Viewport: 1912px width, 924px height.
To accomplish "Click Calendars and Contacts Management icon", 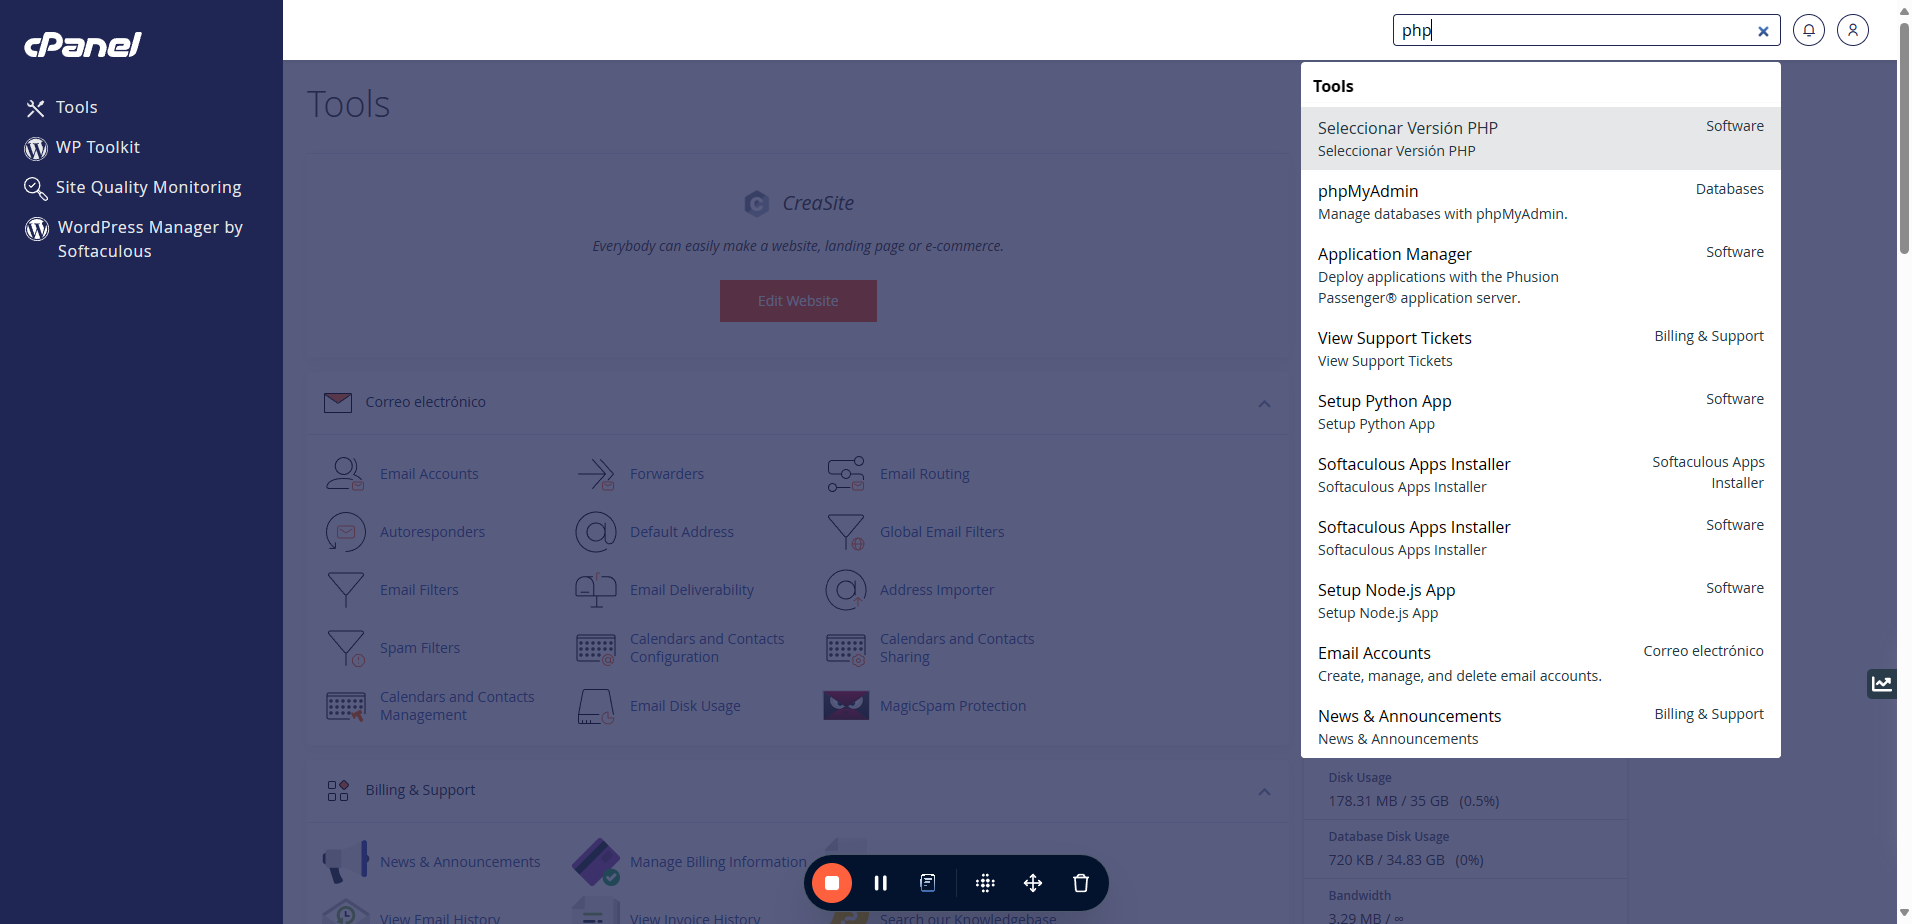I will coord(345,706).
